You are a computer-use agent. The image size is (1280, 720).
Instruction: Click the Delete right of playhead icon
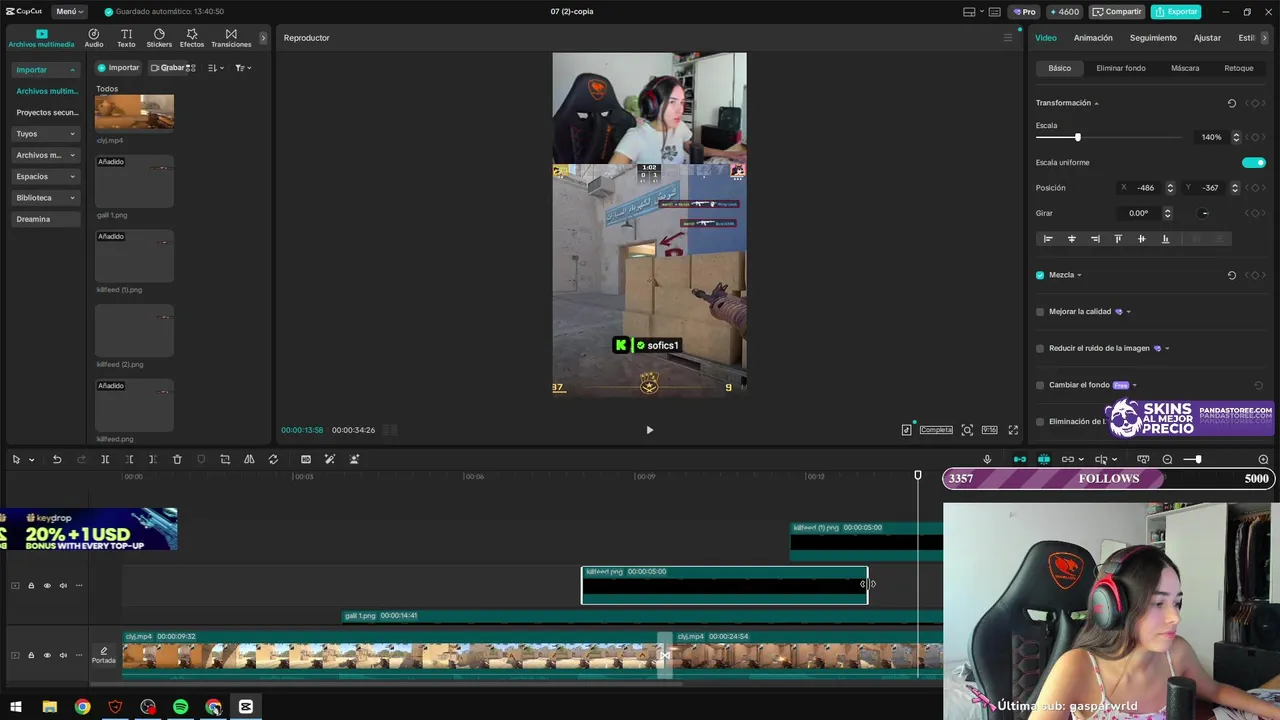pos(152,459)
